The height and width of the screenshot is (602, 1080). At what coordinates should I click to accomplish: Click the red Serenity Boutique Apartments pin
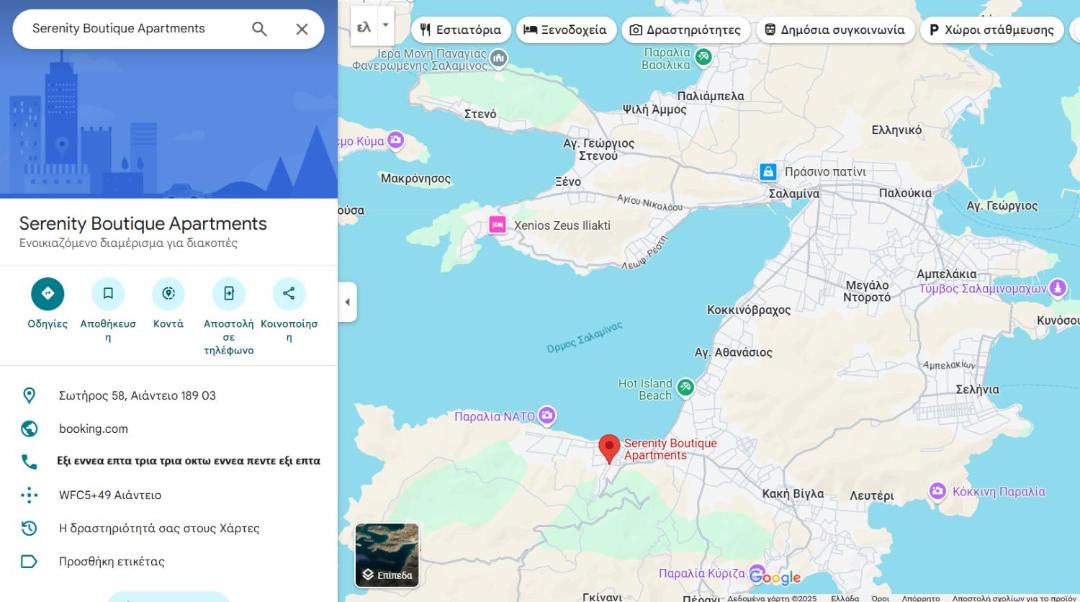click(609, 448)
